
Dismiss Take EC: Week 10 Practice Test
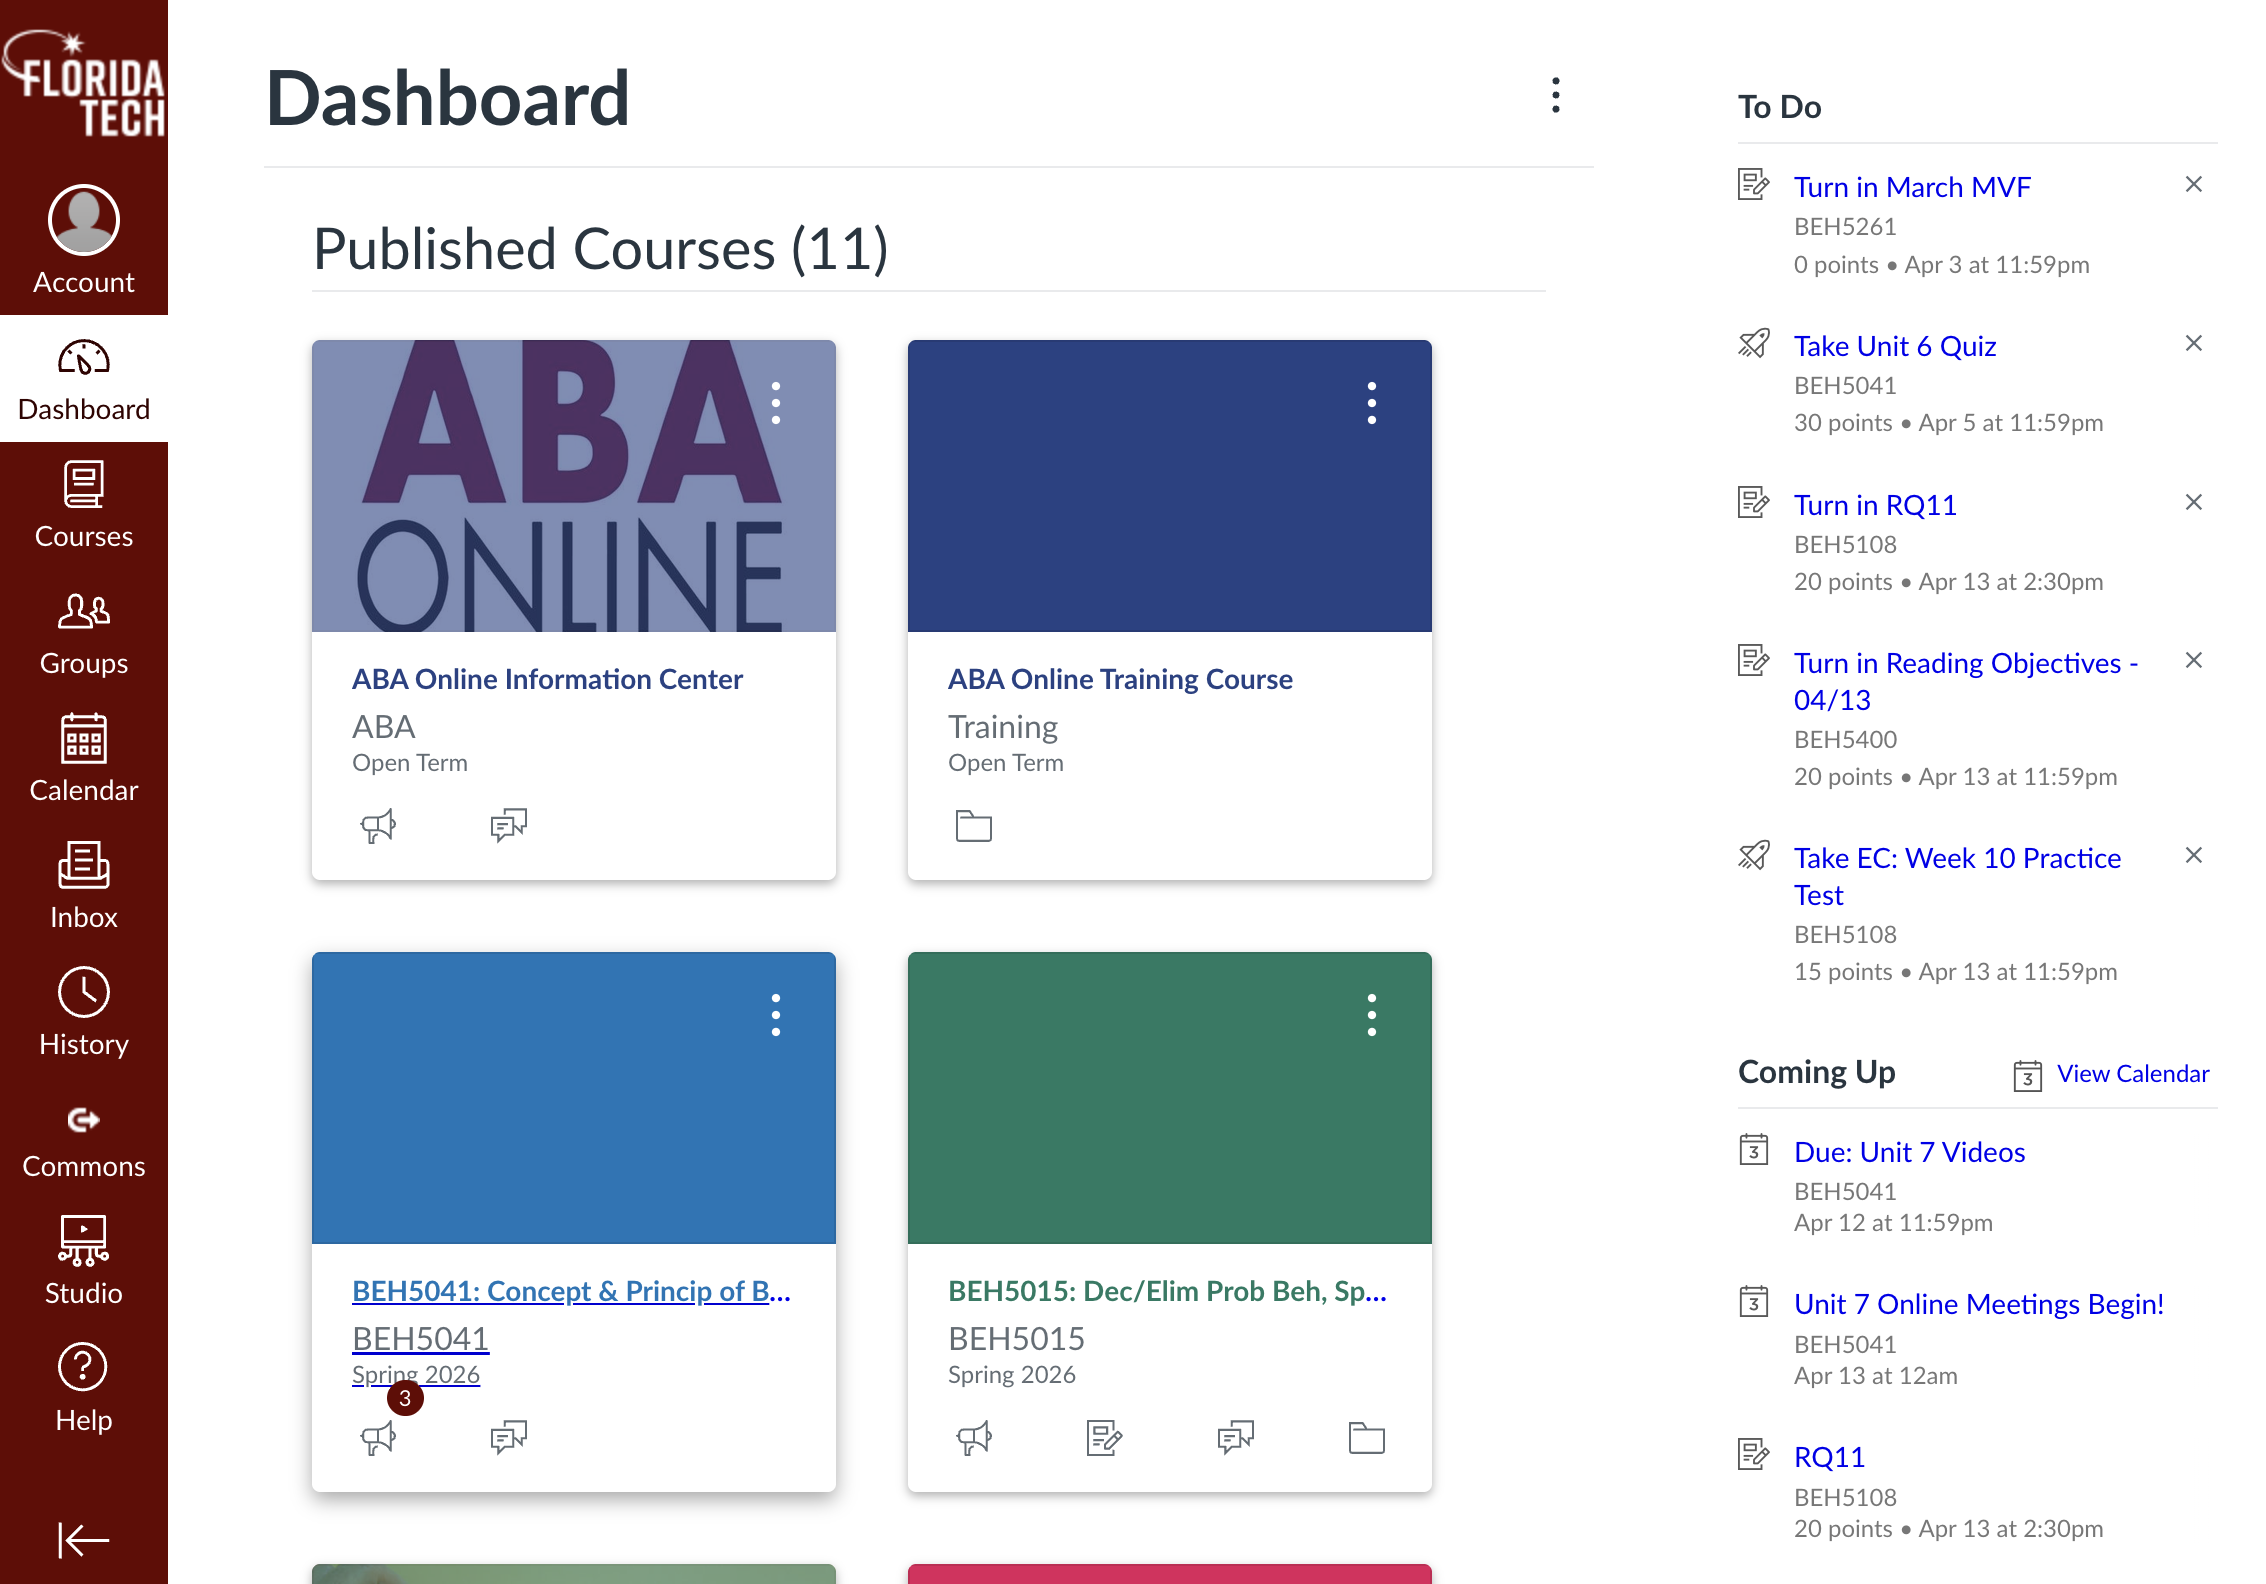tap(2194, 856)
